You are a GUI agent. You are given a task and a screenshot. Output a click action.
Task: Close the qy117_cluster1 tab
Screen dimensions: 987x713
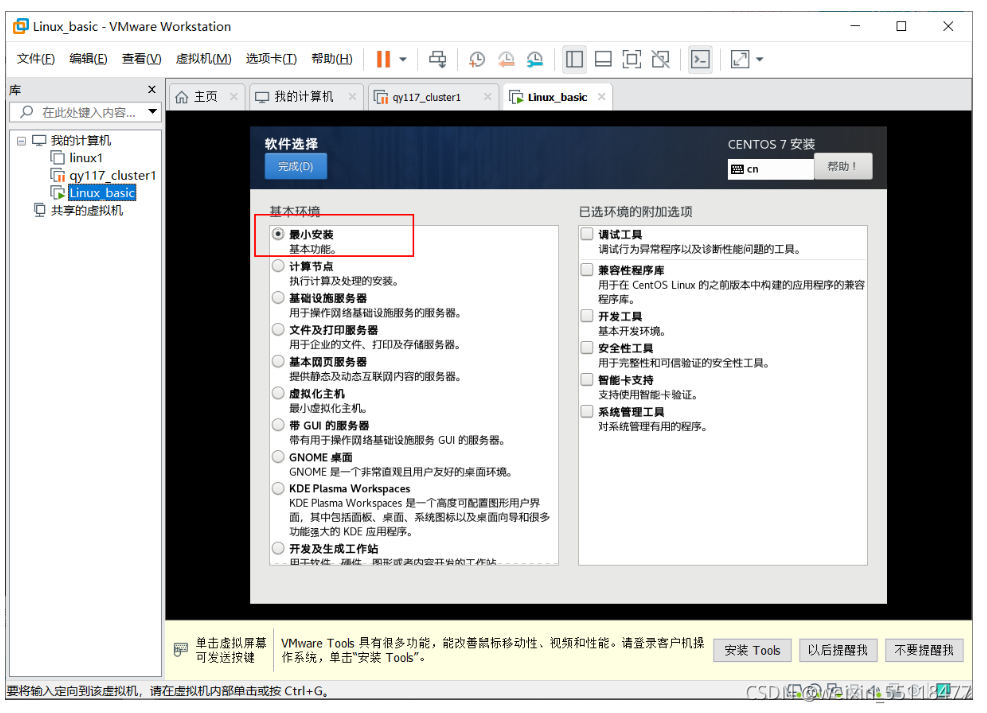[x=487, y=96]
